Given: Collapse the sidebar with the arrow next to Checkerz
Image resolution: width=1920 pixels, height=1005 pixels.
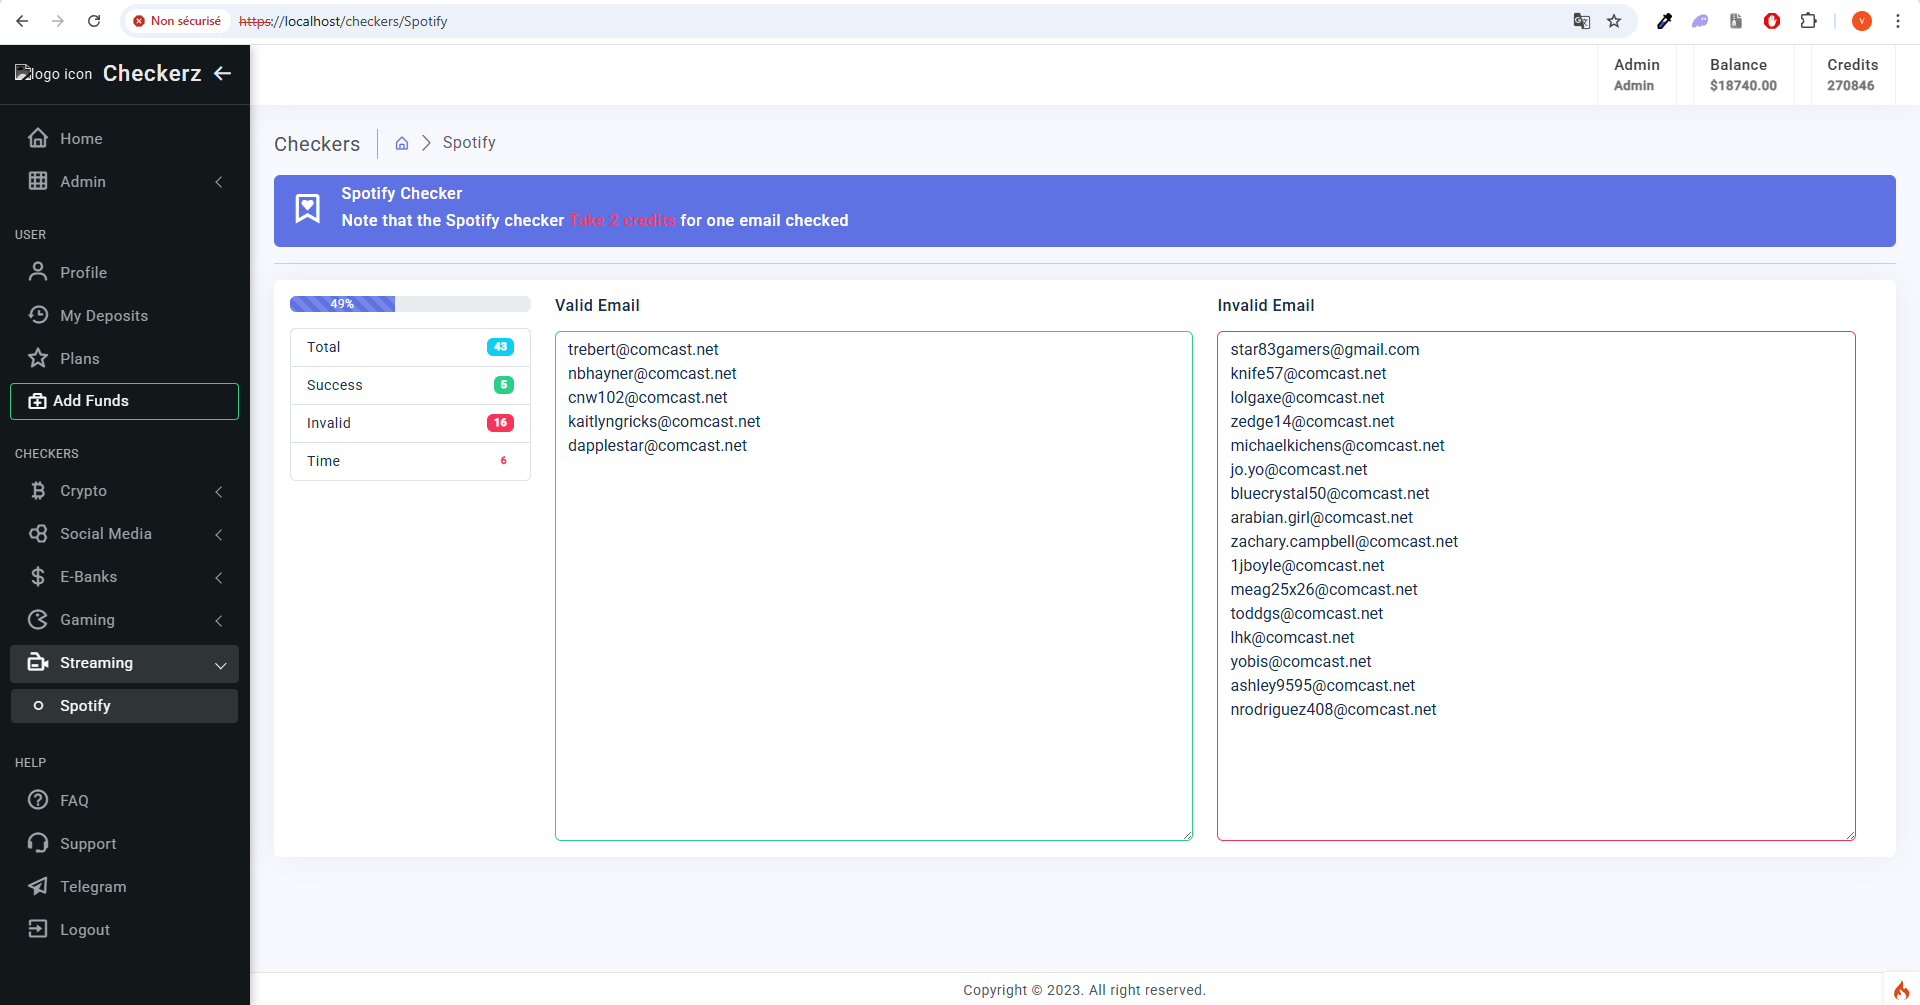Looking at the screenshot, I should tap(223, 73).
